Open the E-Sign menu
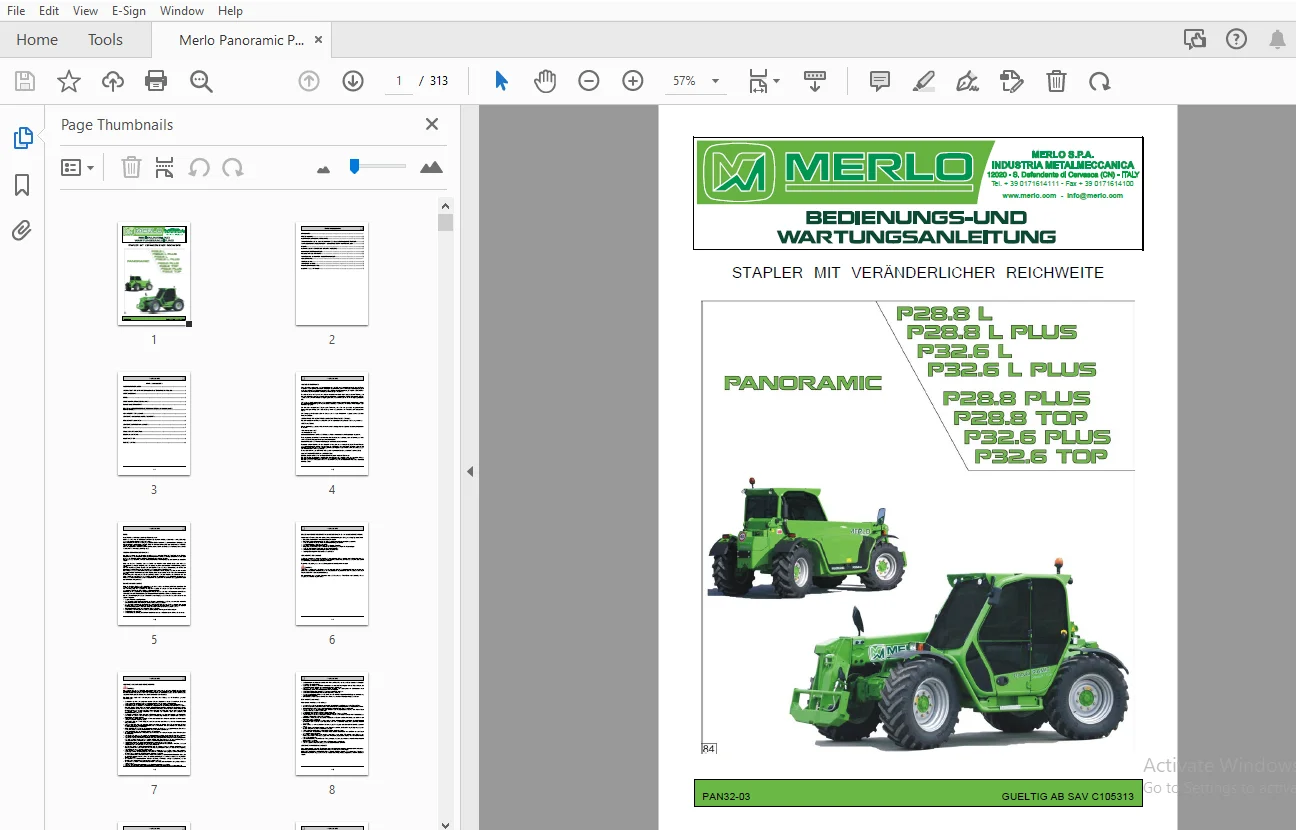1296x830 pixels. click(x=129, y=11)
